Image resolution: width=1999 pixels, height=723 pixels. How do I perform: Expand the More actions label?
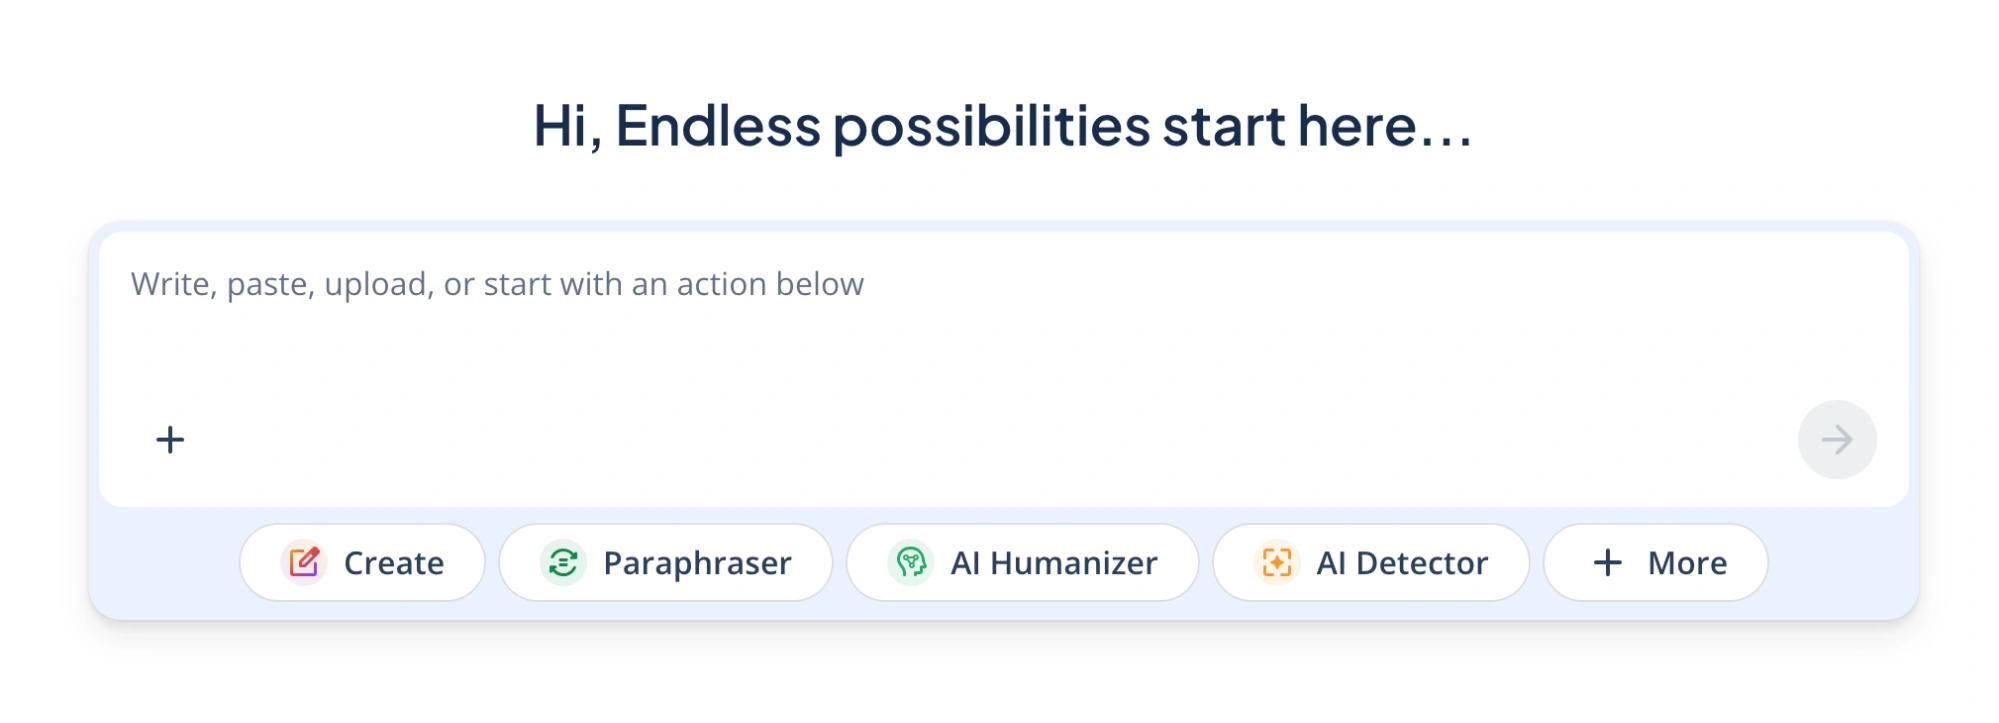pyautogui.click(x=1687, y=564)
